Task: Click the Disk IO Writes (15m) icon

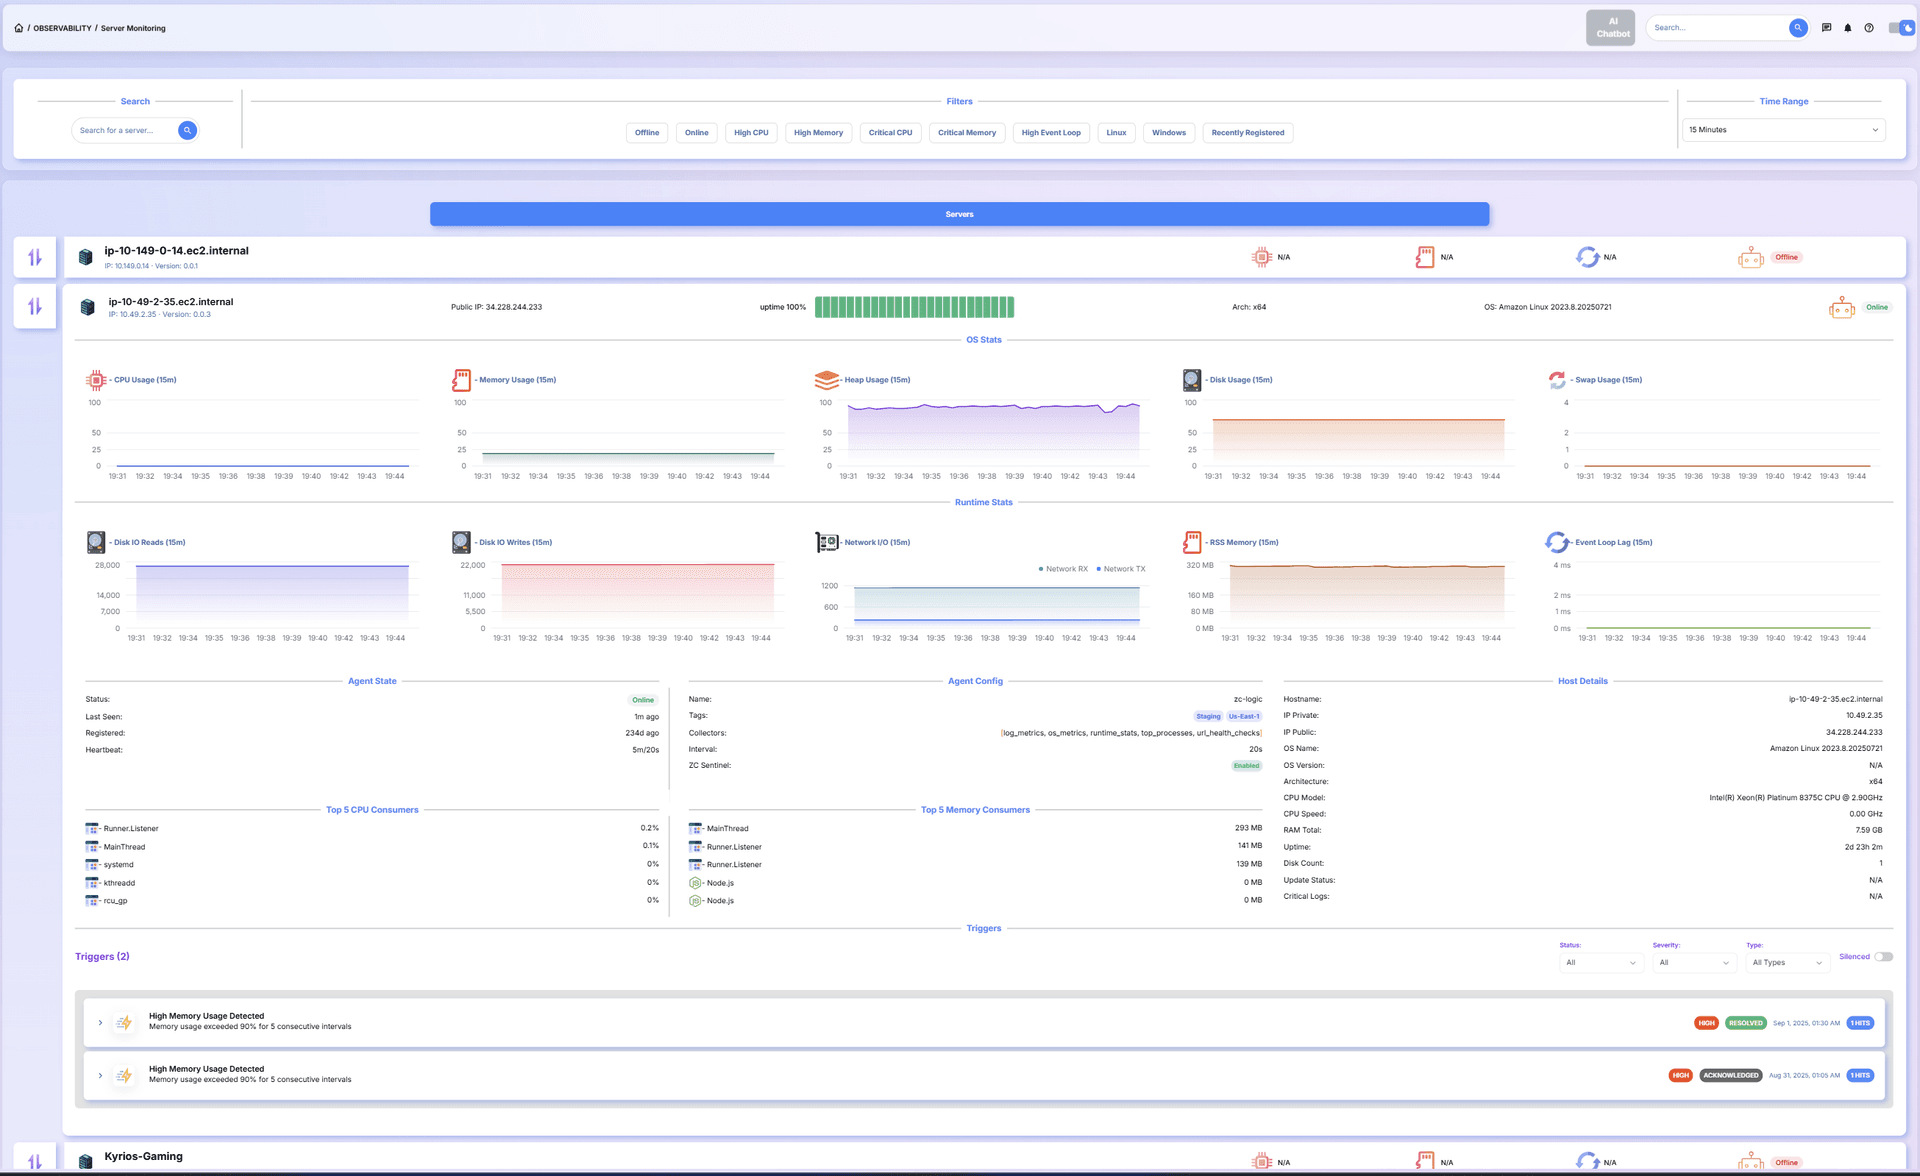Action: 461,542
